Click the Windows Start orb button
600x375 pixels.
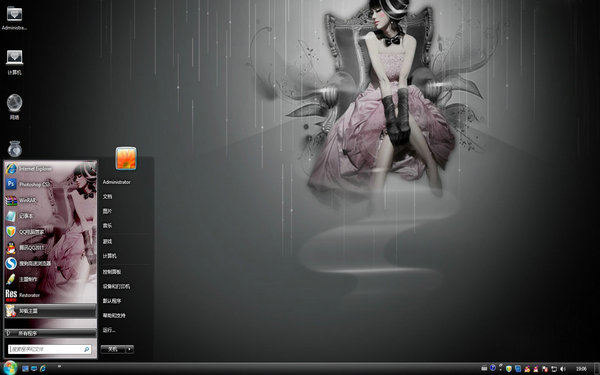pyautogui.click(x=10, y=368)
